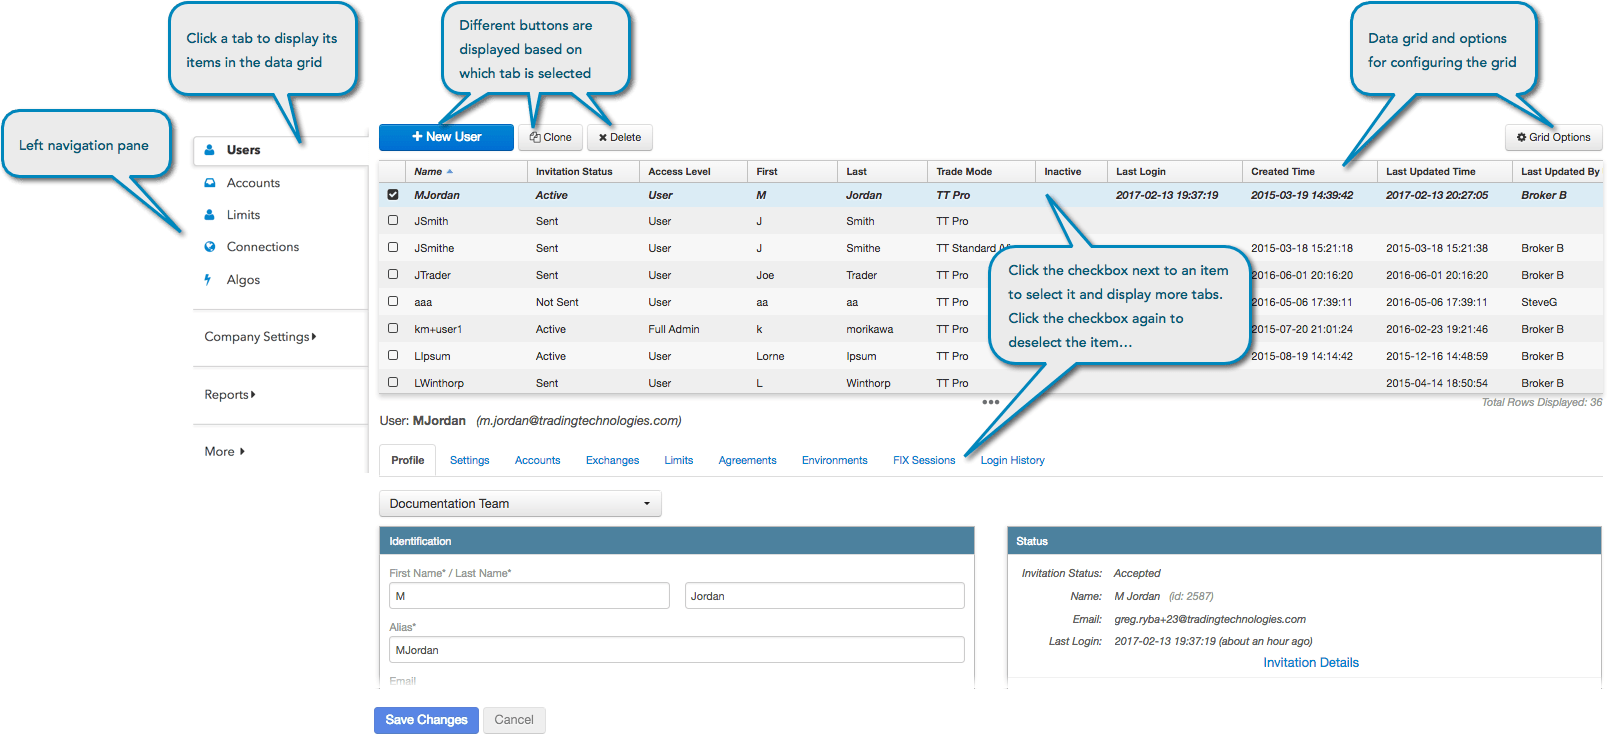Viewport: 1616px width, 752px height.
Task: Open the Accounts section
Action: [253, 183]
